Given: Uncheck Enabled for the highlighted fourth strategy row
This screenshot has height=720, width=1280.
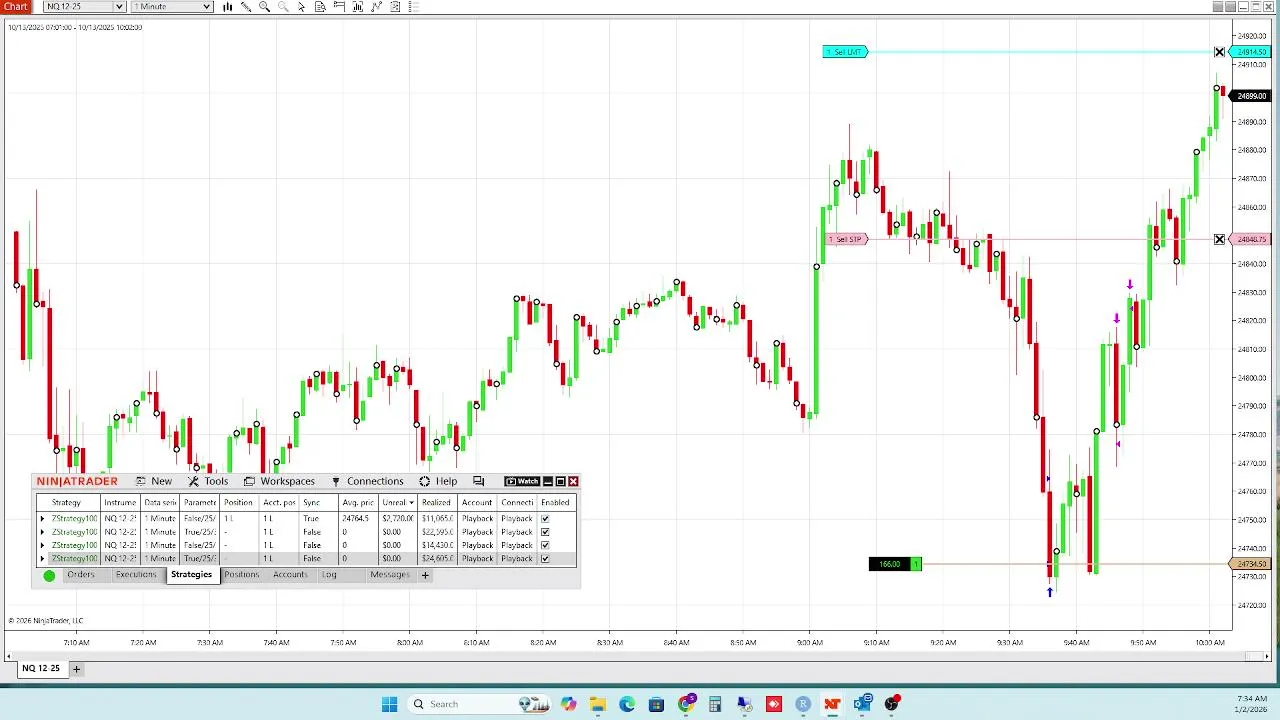Looking at the screenshot, I should (545, 558).
